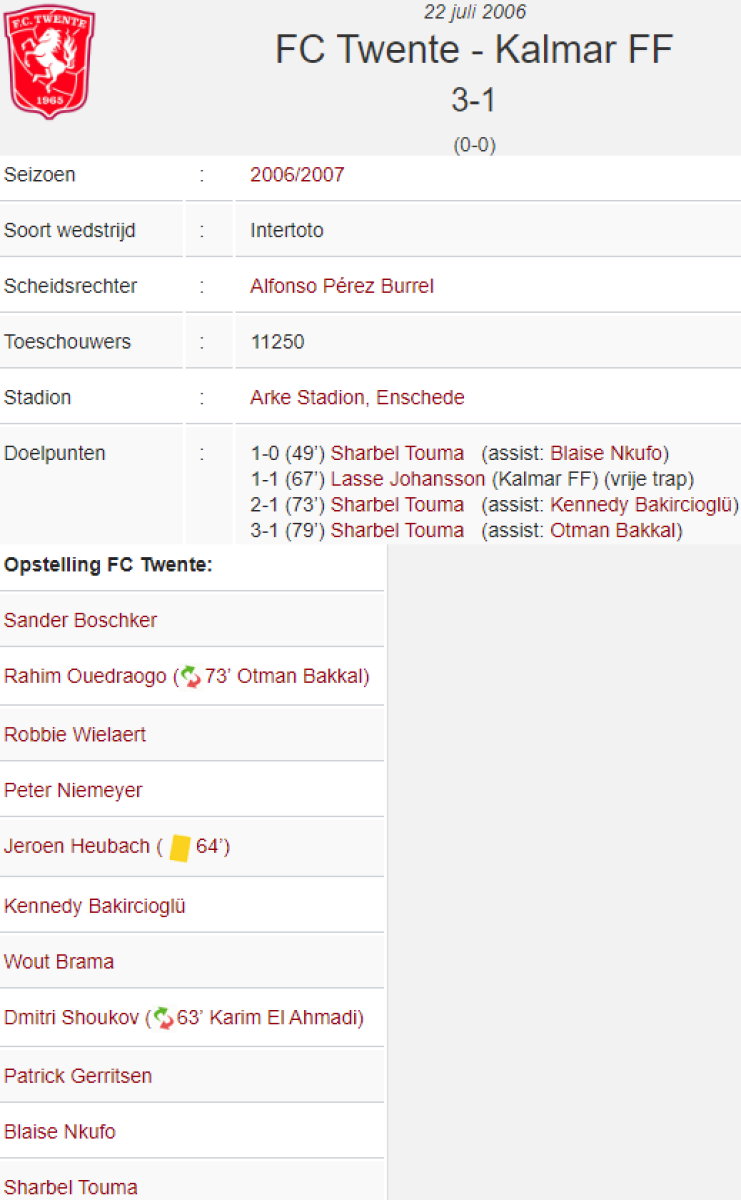The image size is (741, 1200).
Task: Select Sander Boschker in the lineup
Action: [x=80, y=620]
